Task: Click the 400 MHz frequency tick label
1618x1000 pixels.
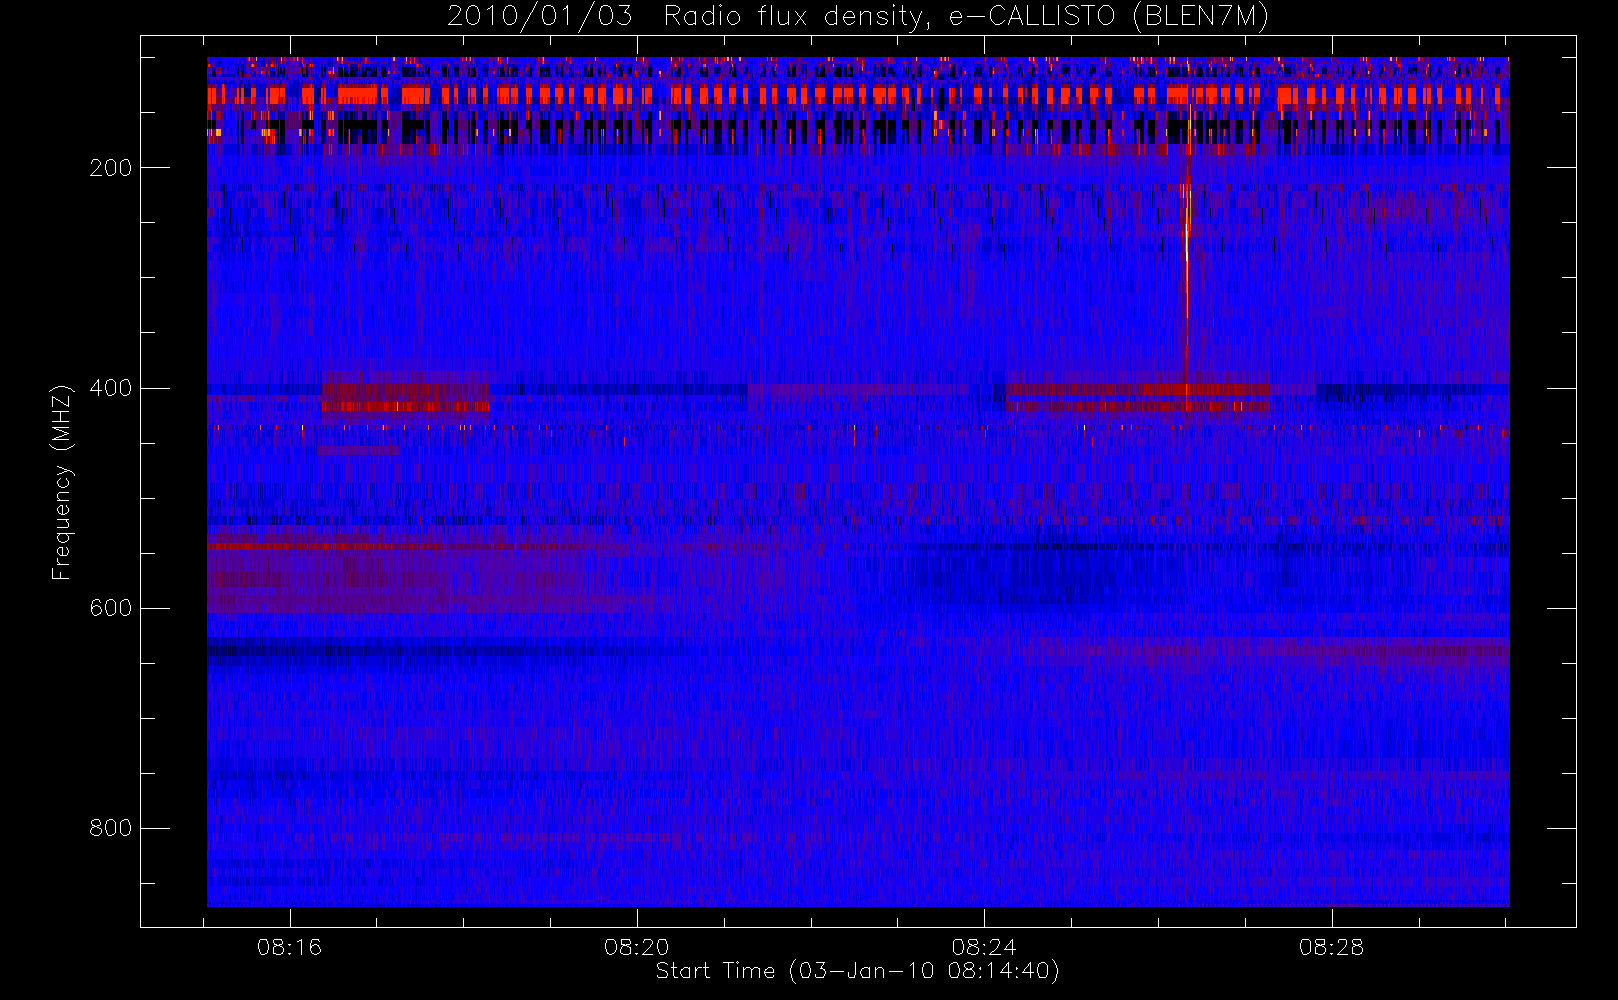Action: (111, 388)
